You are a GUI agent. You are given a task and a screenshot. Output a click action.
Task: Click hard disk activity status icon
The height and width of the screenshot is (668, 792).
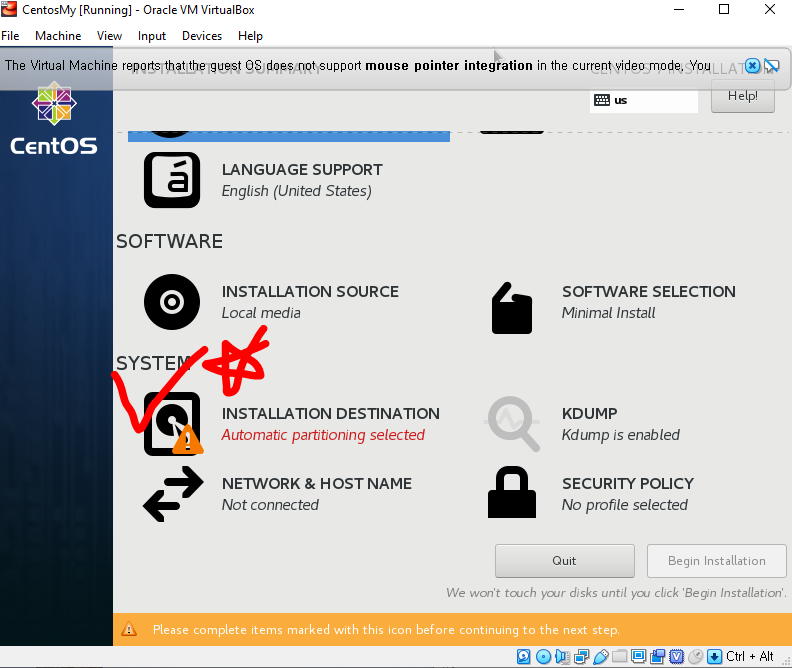click(524, 656)
